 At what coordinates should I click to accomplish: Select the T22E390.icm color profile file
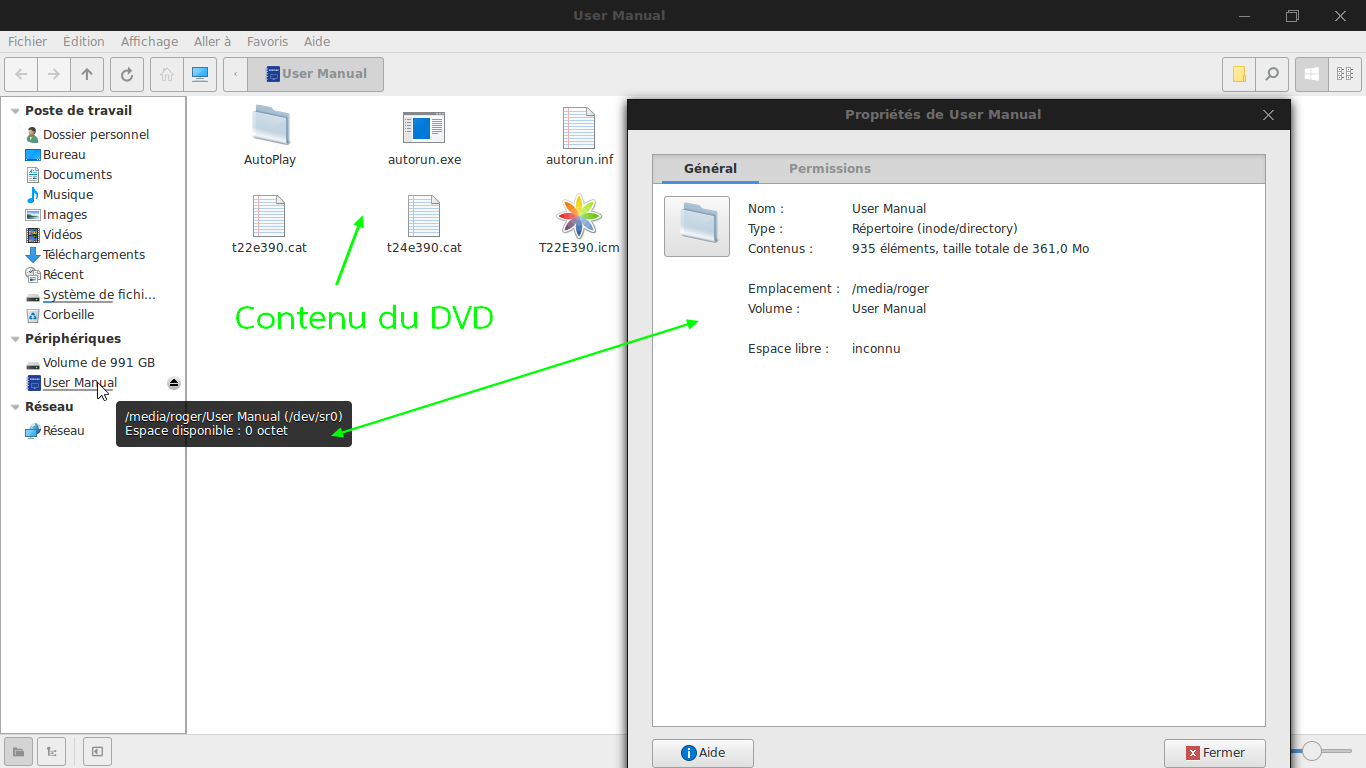(579, 225)
